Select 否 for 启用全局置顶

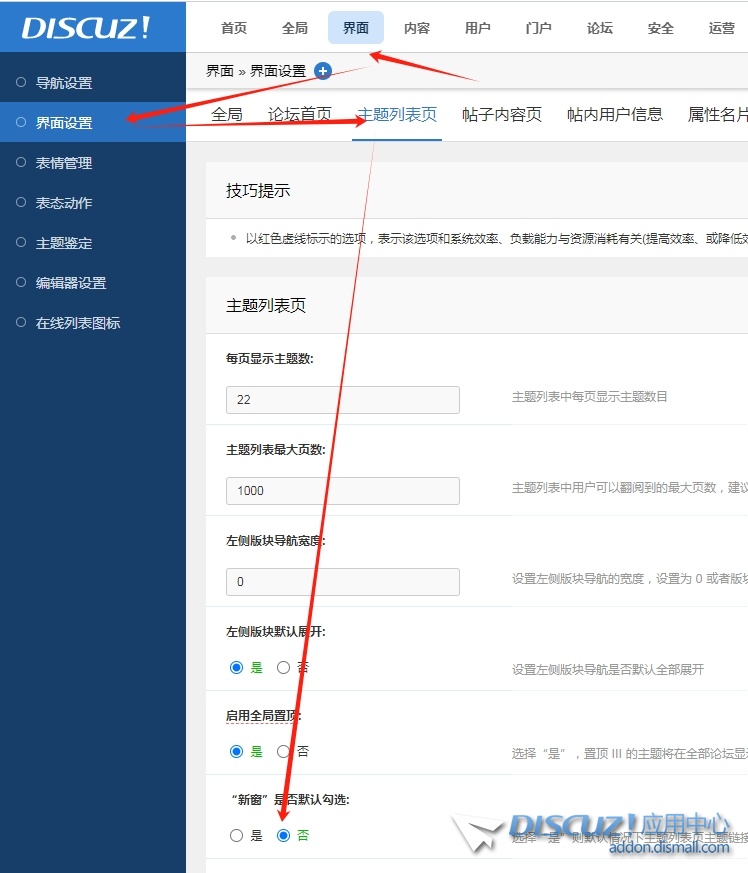point(284,751)
